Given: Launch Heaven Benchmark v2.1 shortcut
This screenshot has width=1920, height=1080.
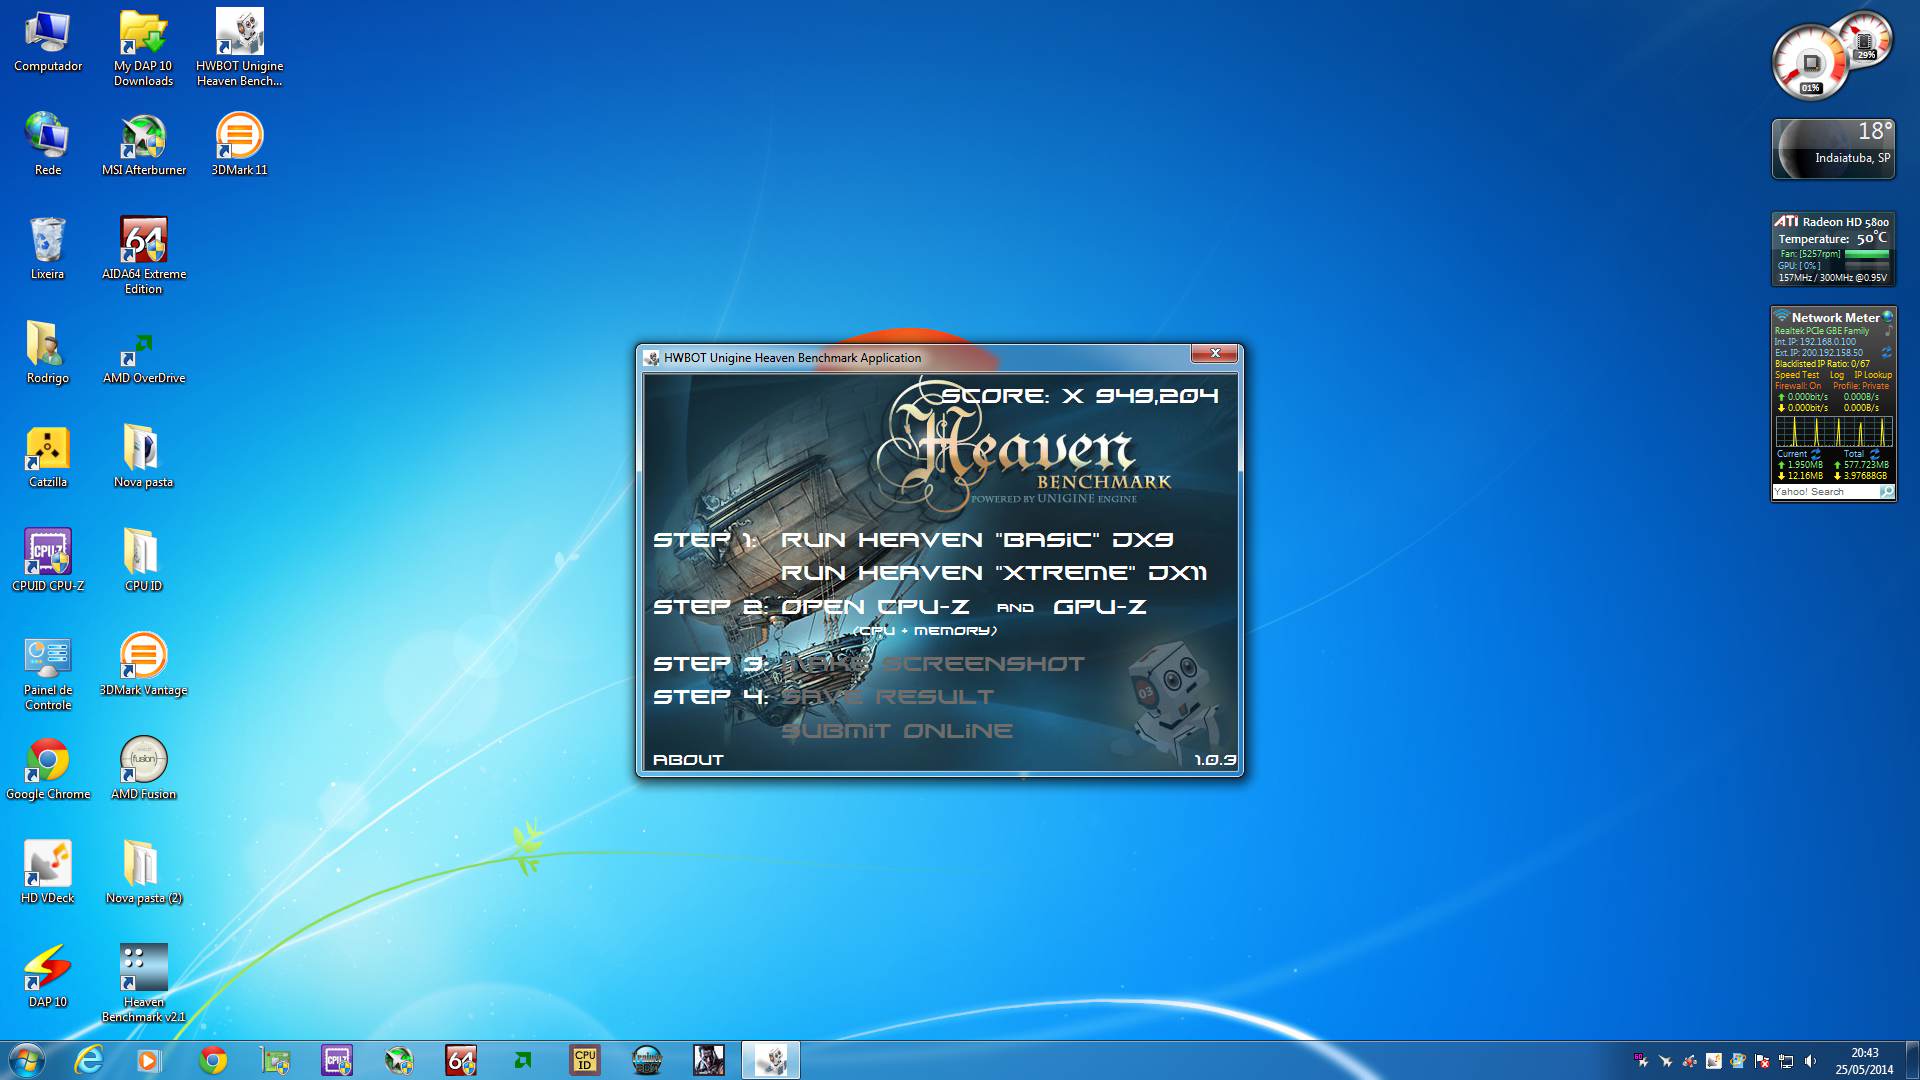Looking at the screenshot, I should point(143,983).
